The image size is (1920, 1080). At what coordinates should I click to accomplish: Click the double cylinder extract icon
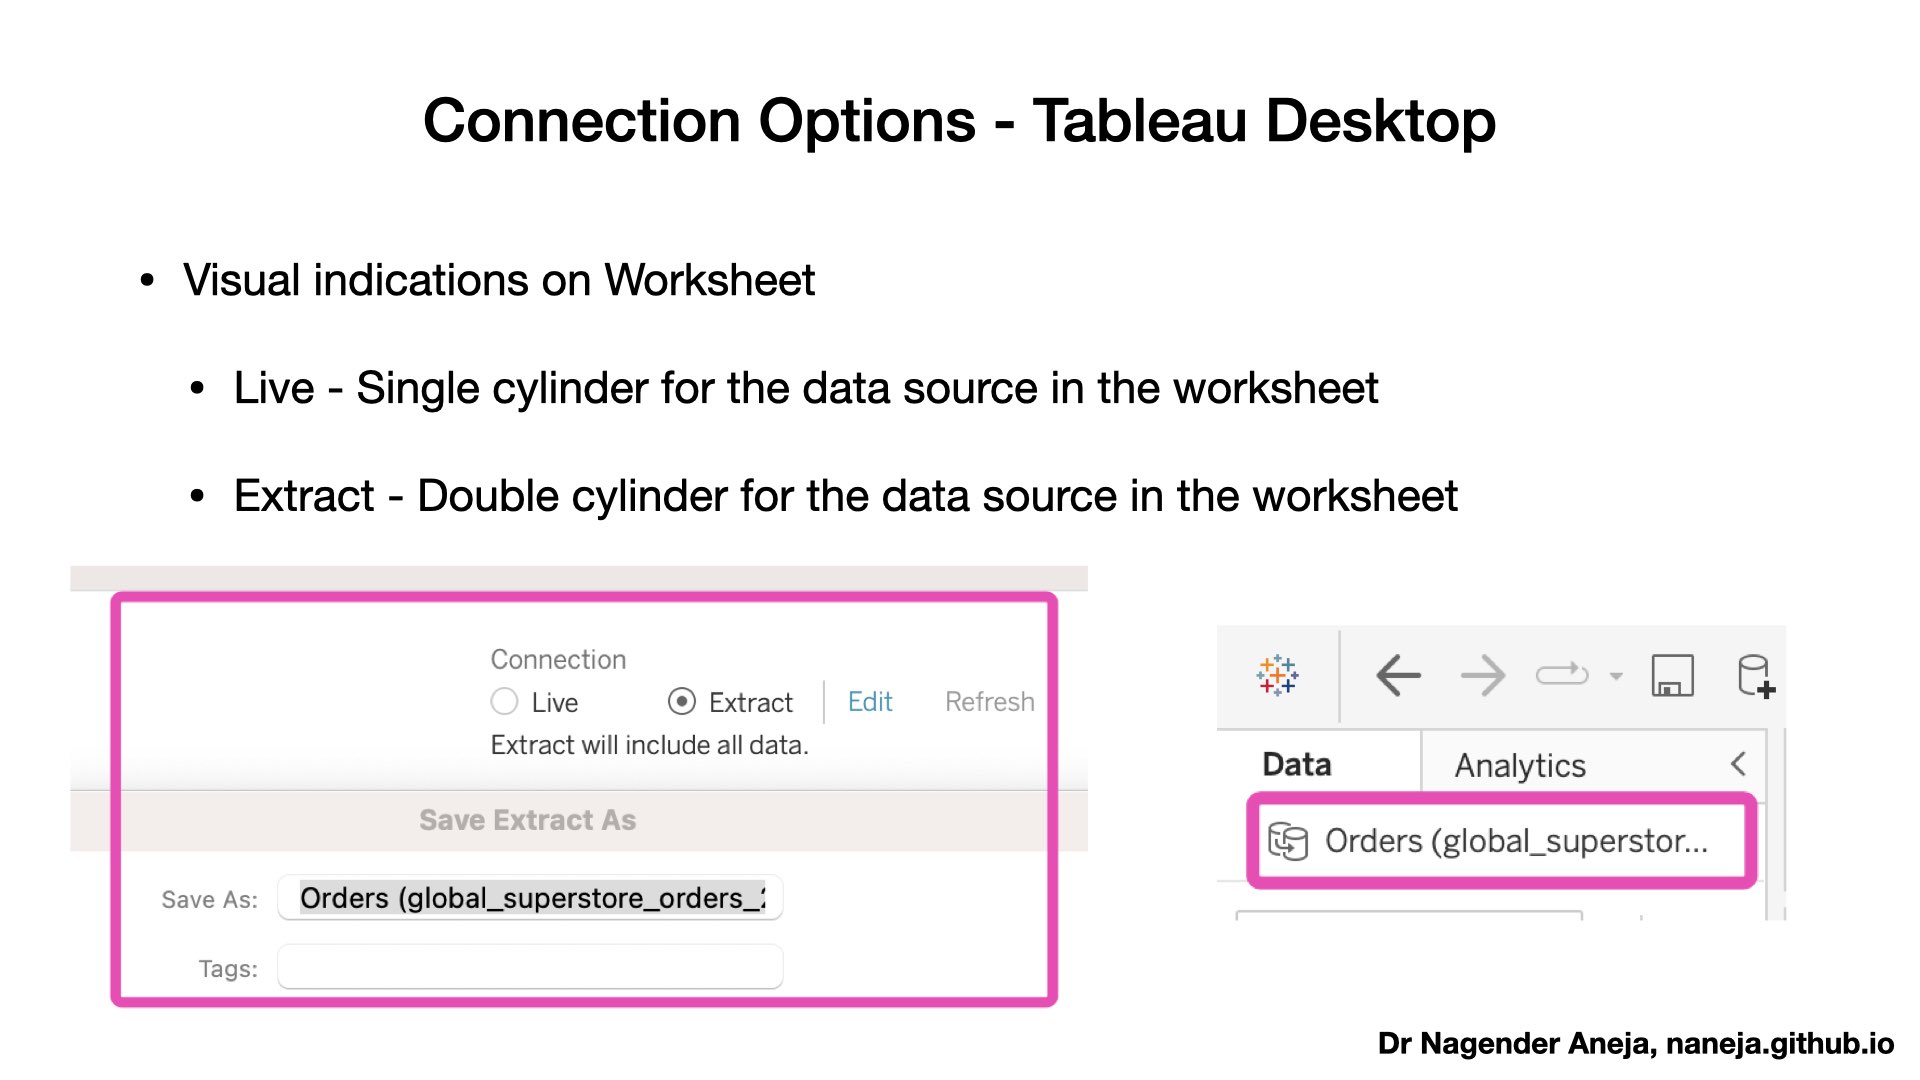click(x=1287, y=841)
